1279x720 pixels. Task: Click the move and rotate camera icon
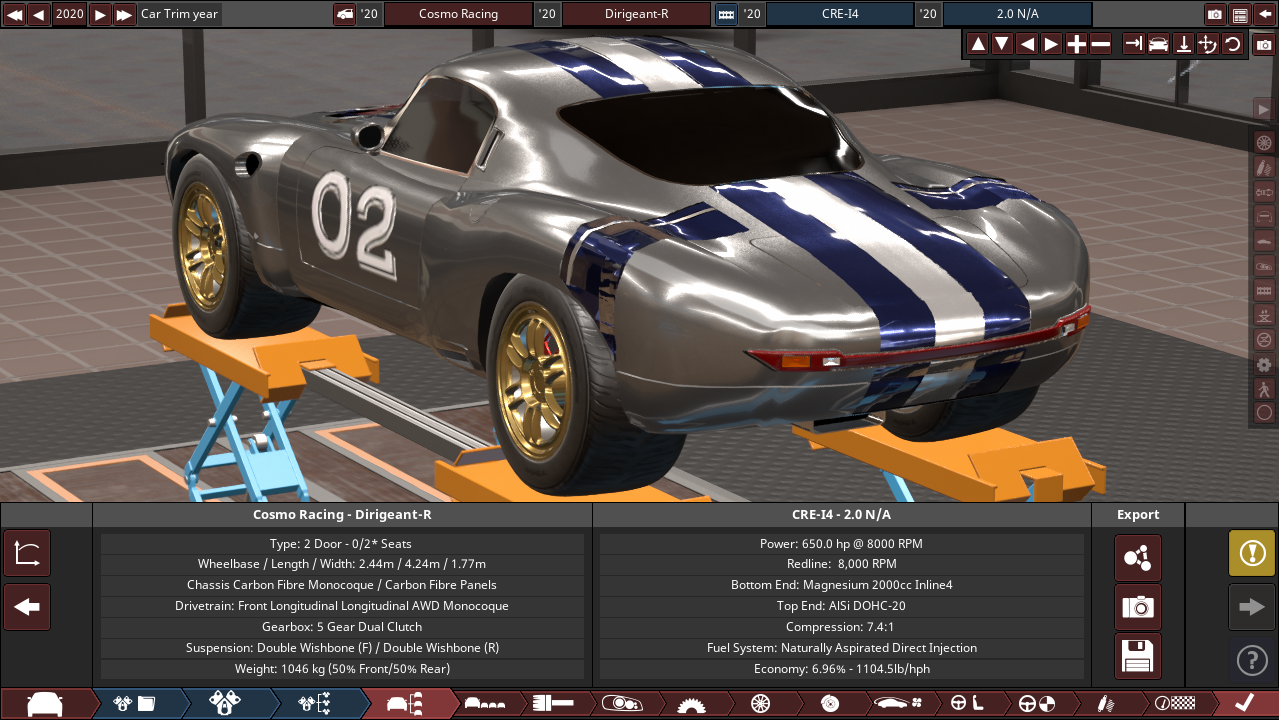(1207, 44)
